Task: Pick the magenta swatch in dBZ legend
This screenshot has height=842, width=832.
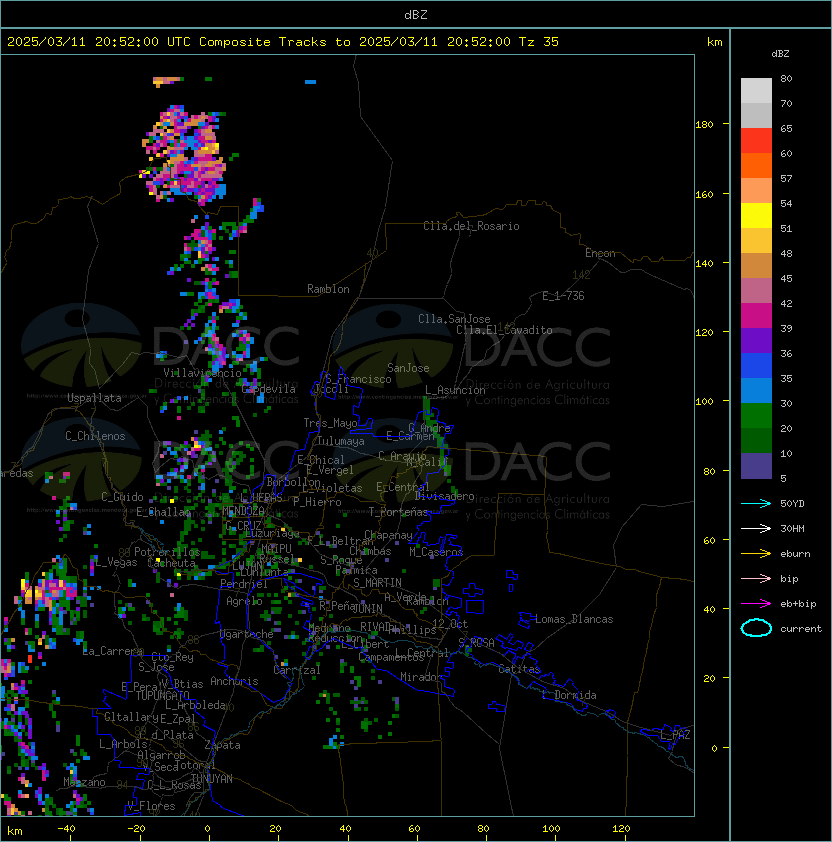Action: (x=756, y=316)
